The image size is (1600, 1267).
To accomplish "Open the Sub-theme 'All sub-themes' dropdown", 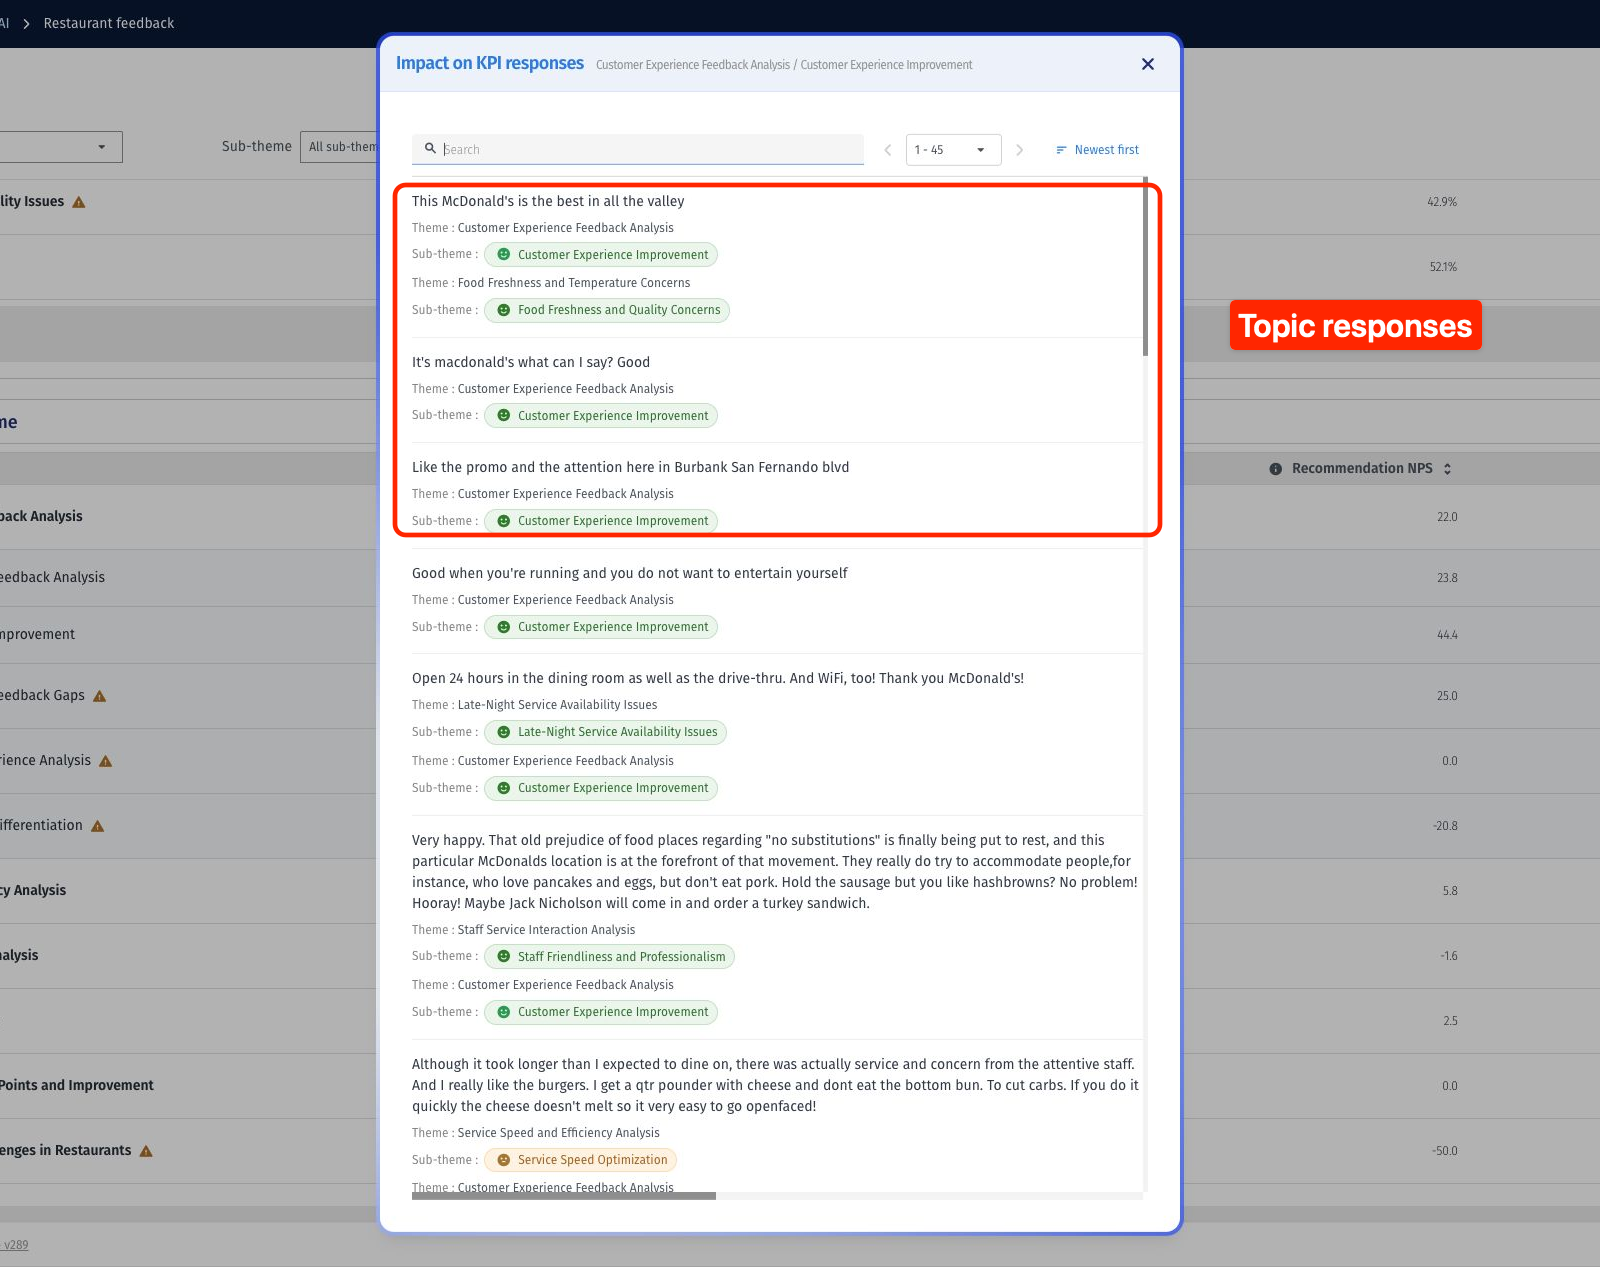I will (x=340, y=146).
